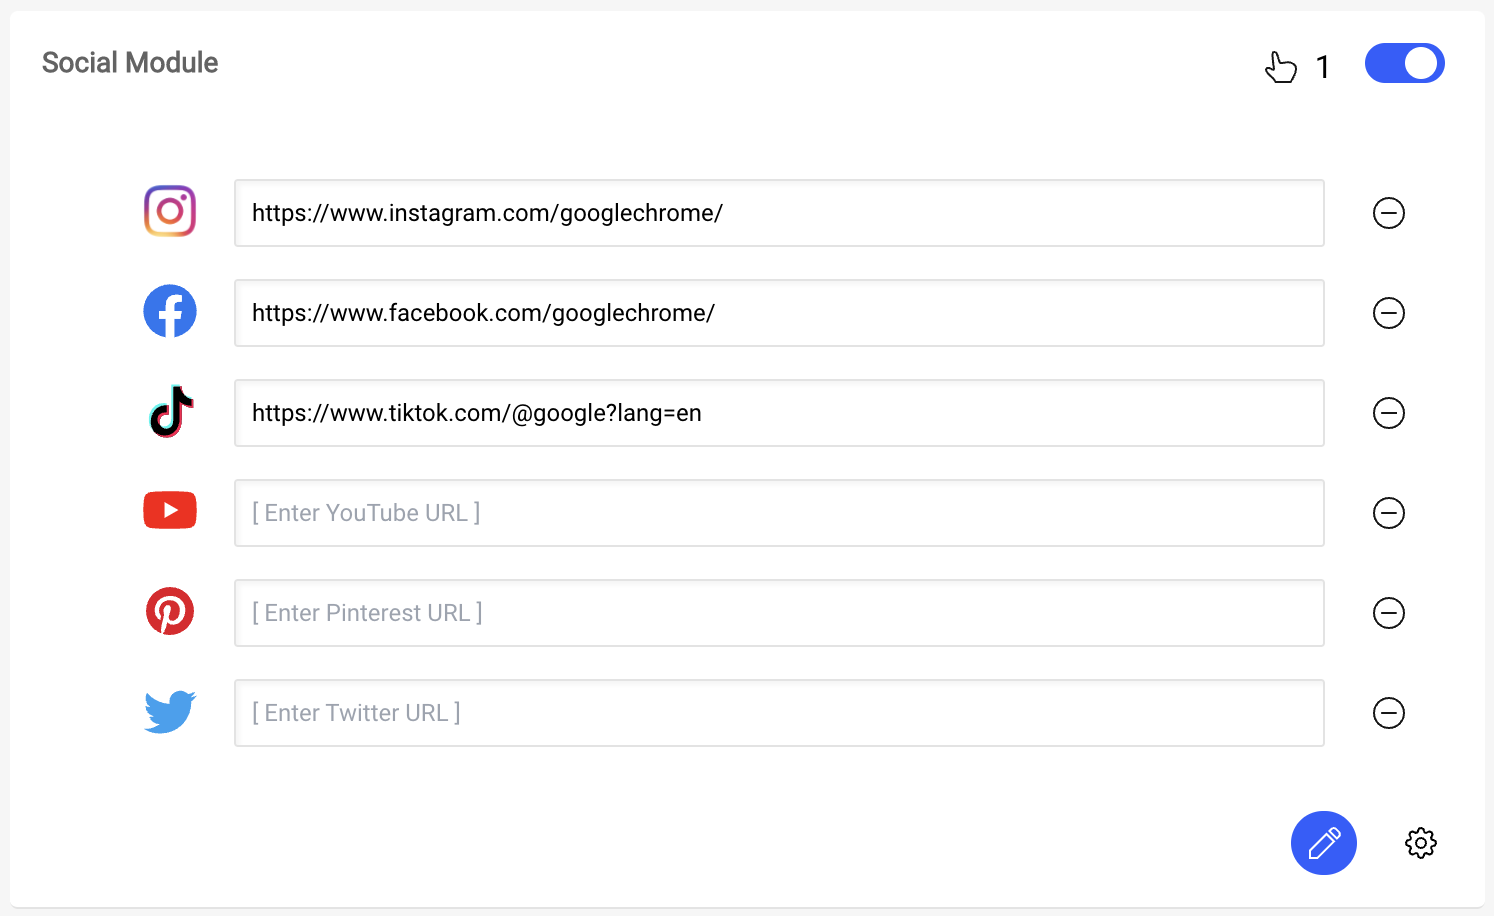Screen dimensions: 1494x916
Task: Click the Pinterest logo icon
Action: point(170,611)
